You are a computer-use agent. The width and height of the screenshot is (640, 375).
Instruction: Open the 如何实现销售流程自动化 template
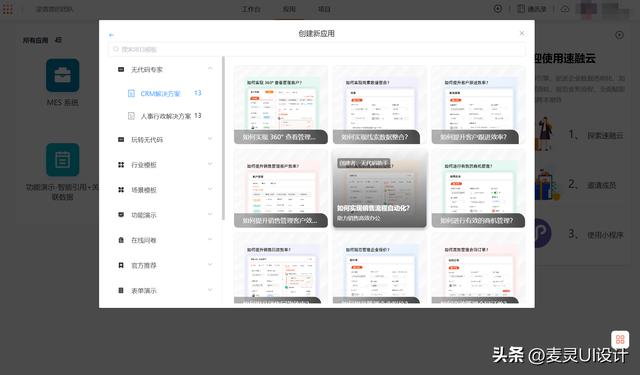[380, 189]
